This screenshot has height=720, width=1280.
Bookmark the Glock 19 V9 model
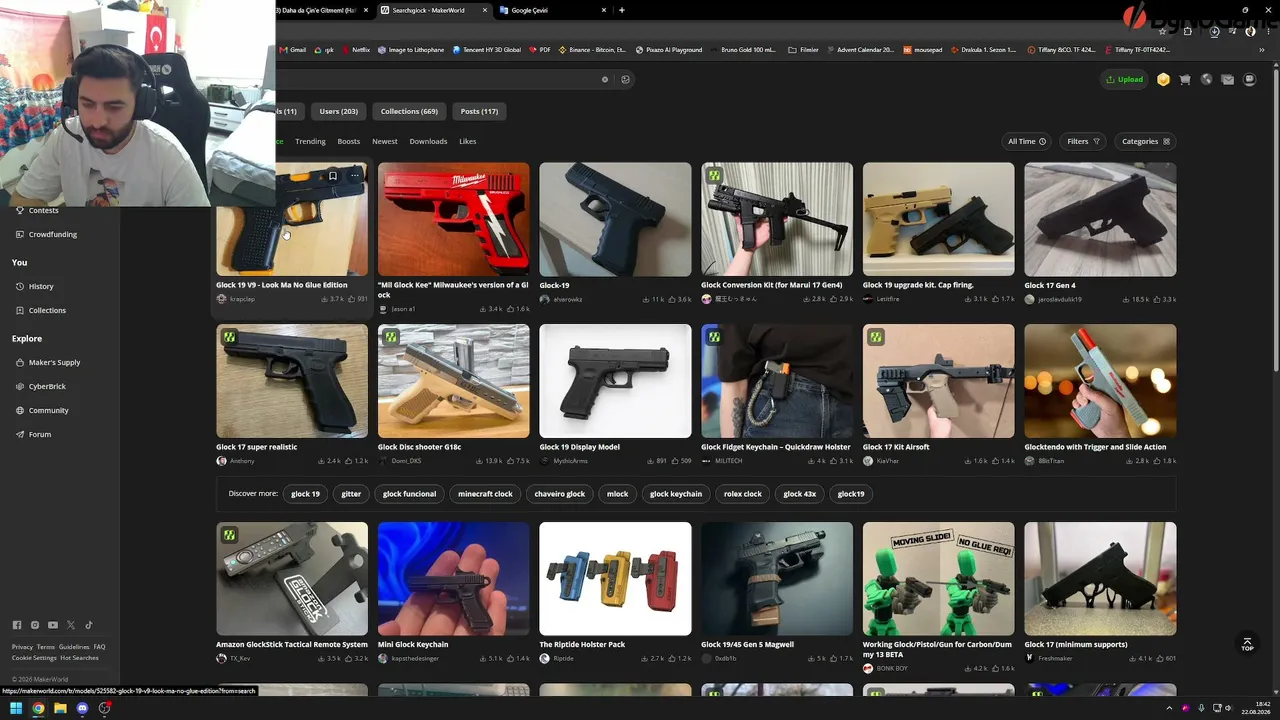333,176
